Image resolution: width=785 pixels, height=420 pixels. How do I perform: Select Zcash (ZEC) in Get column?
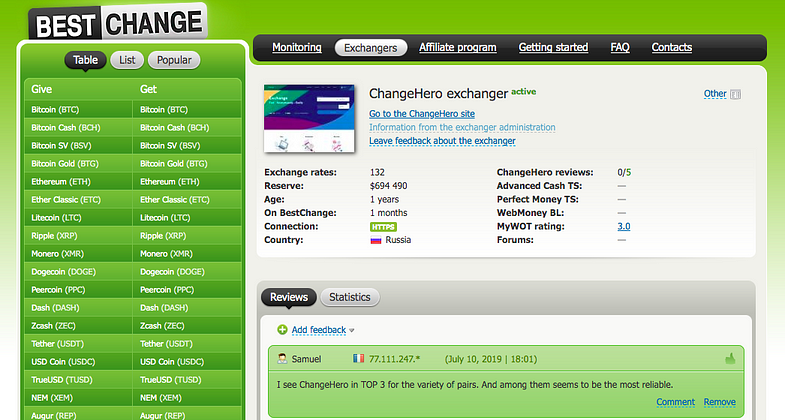(187, 326)
